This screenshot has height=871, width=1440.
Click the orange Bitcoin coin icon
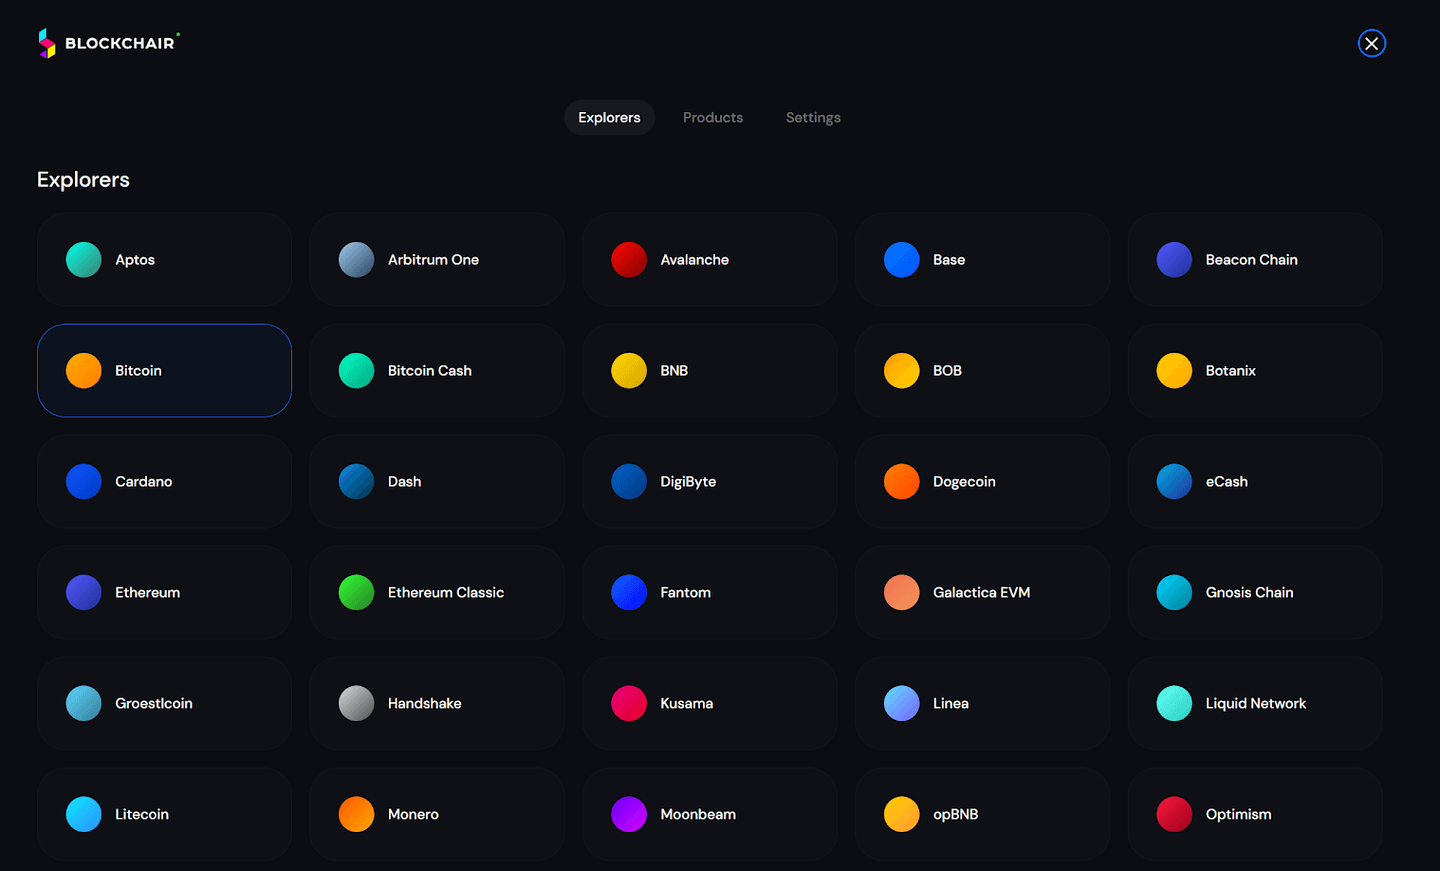pyautogui.click(x=84, y=370)
